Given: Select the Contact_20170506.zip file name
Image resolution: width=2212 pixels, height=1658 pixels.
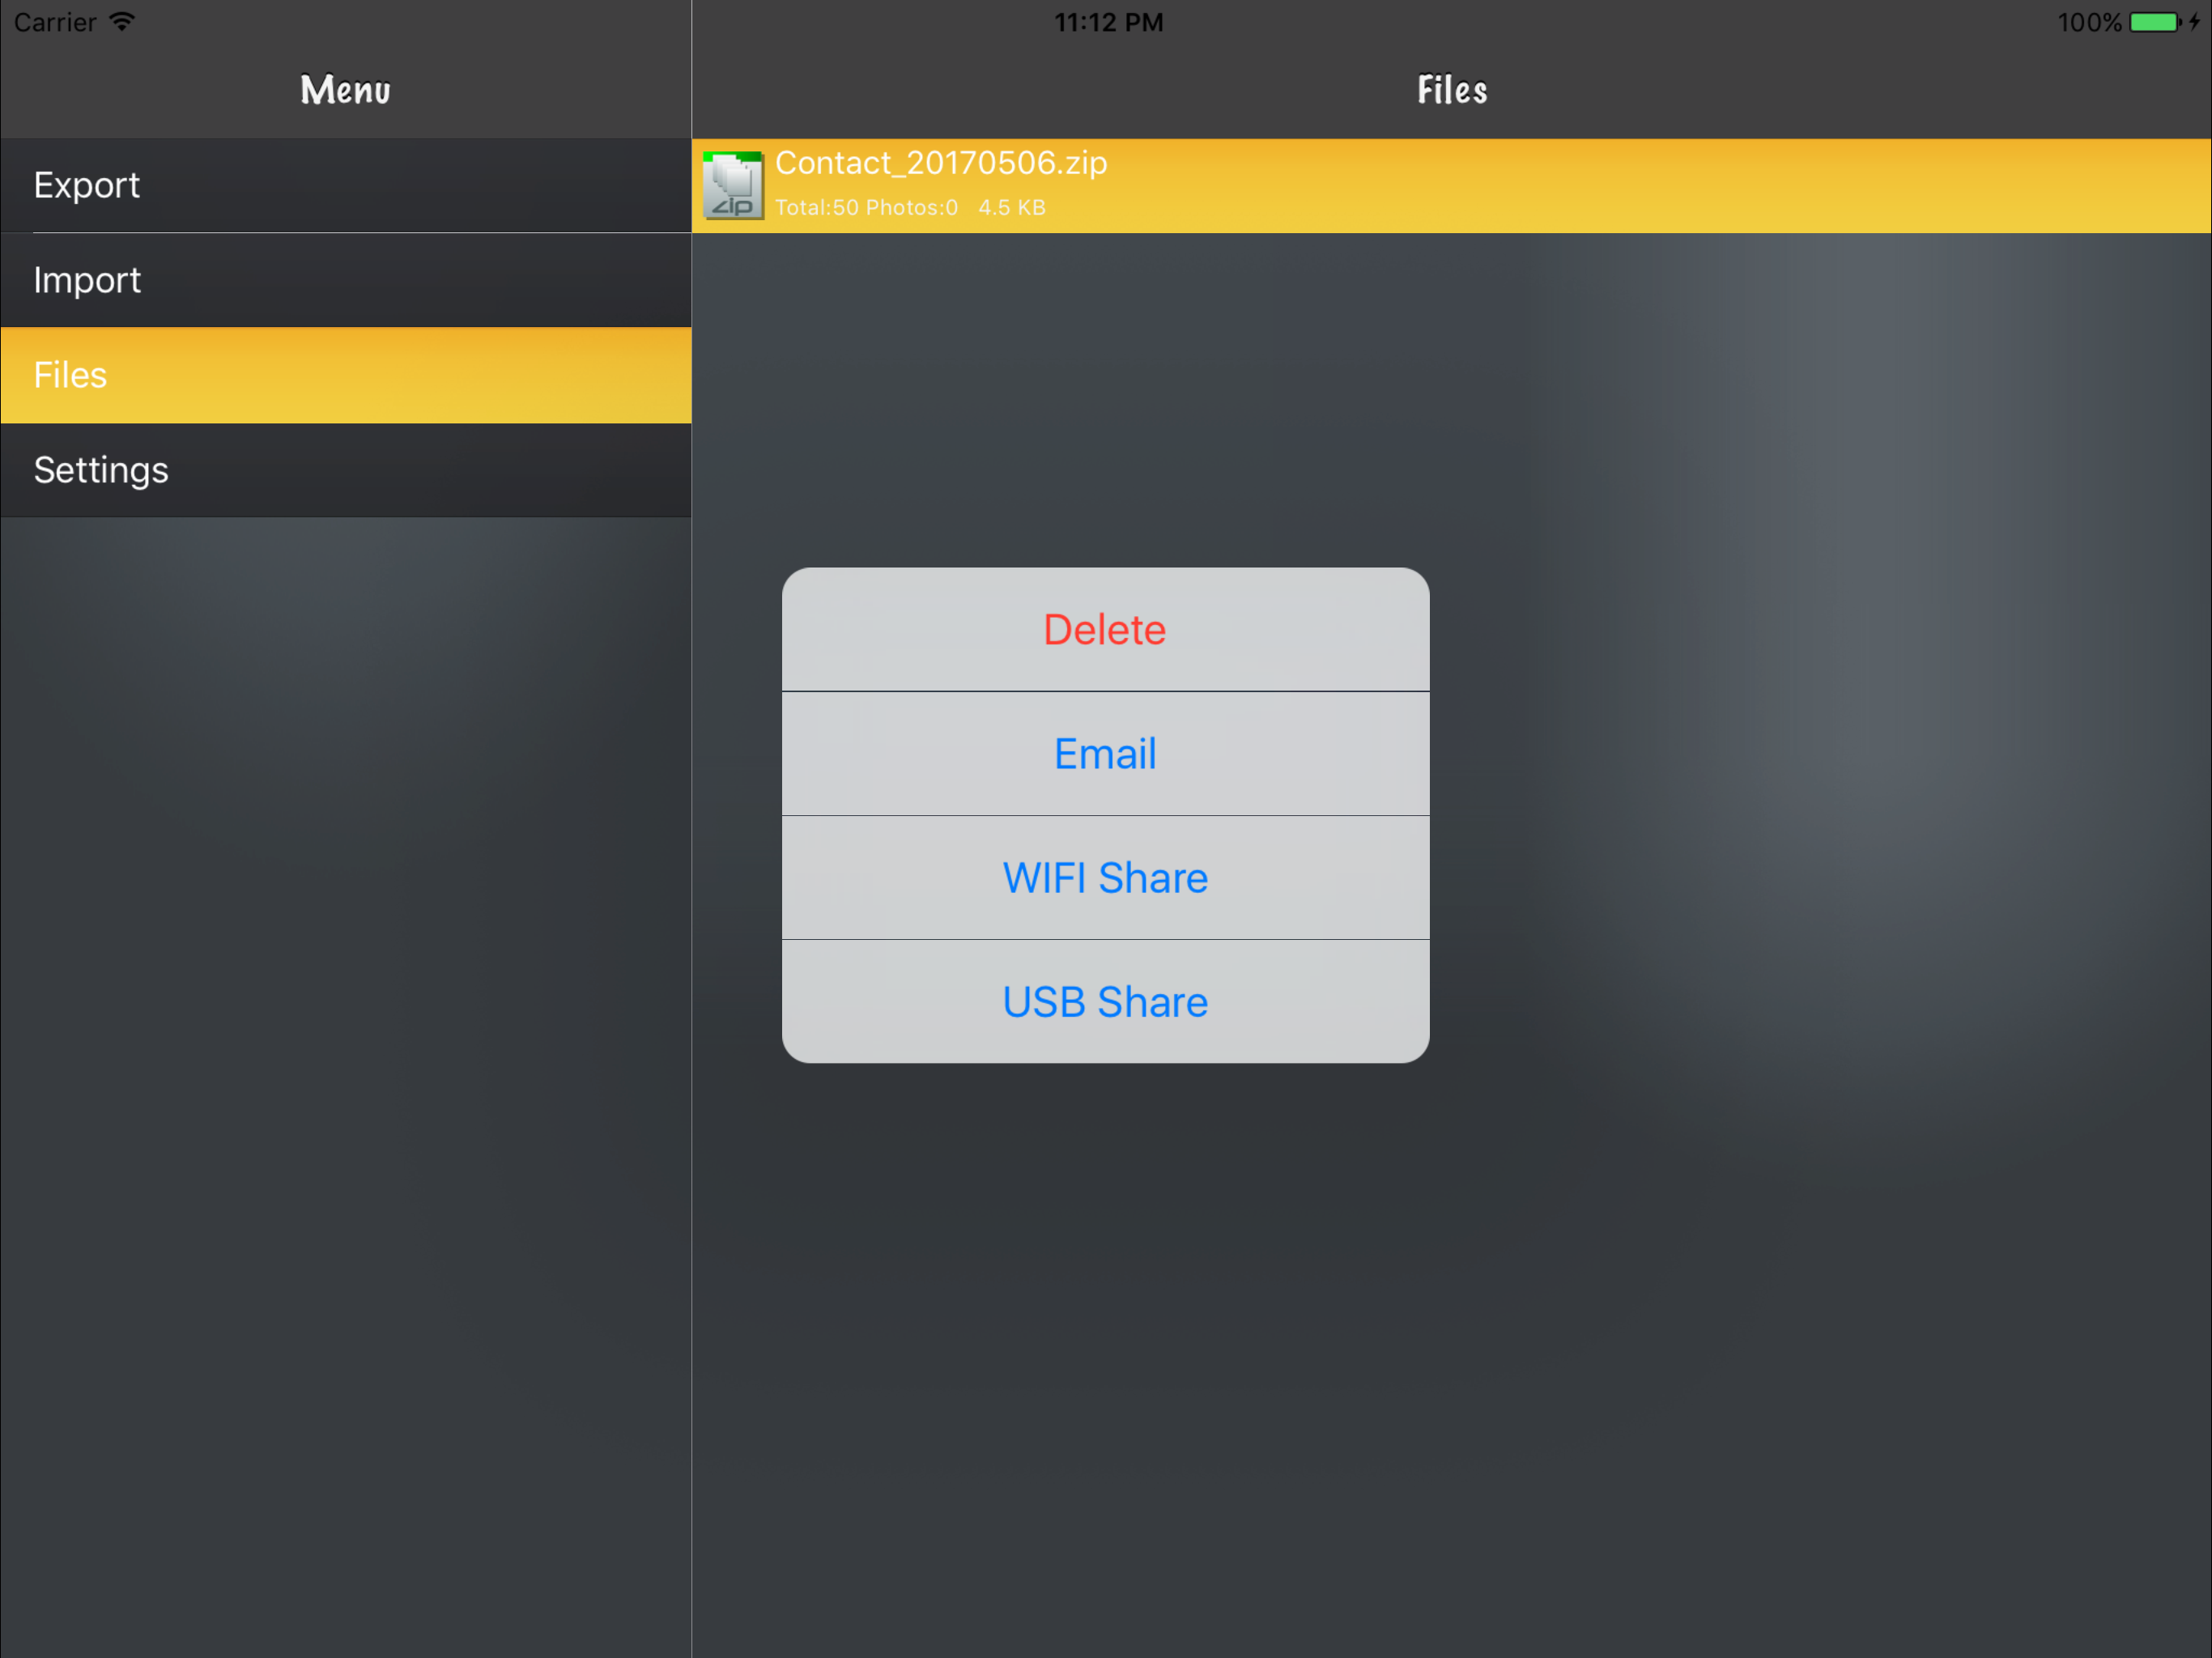Looking at the screenshot, I should pos(941,163).
